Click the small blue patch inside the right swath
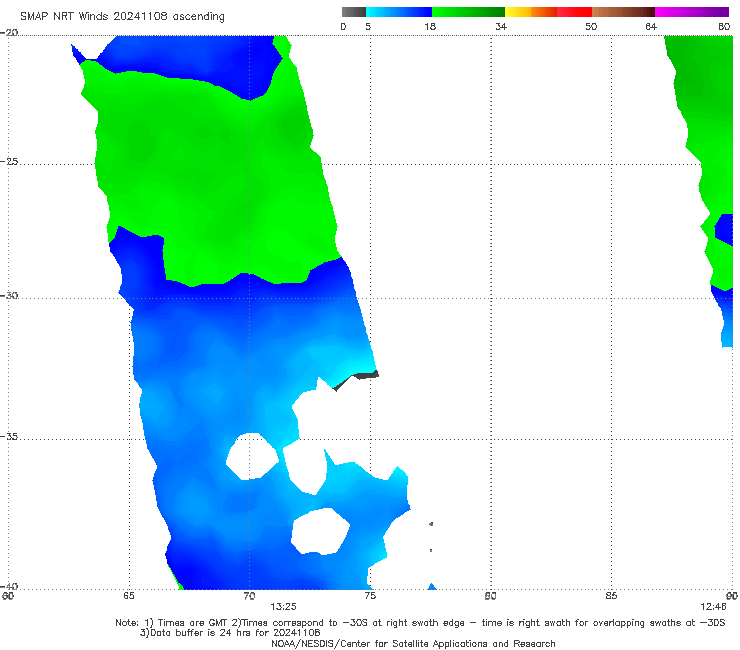The width and height of the screenshot is (740, 650). 724,229
